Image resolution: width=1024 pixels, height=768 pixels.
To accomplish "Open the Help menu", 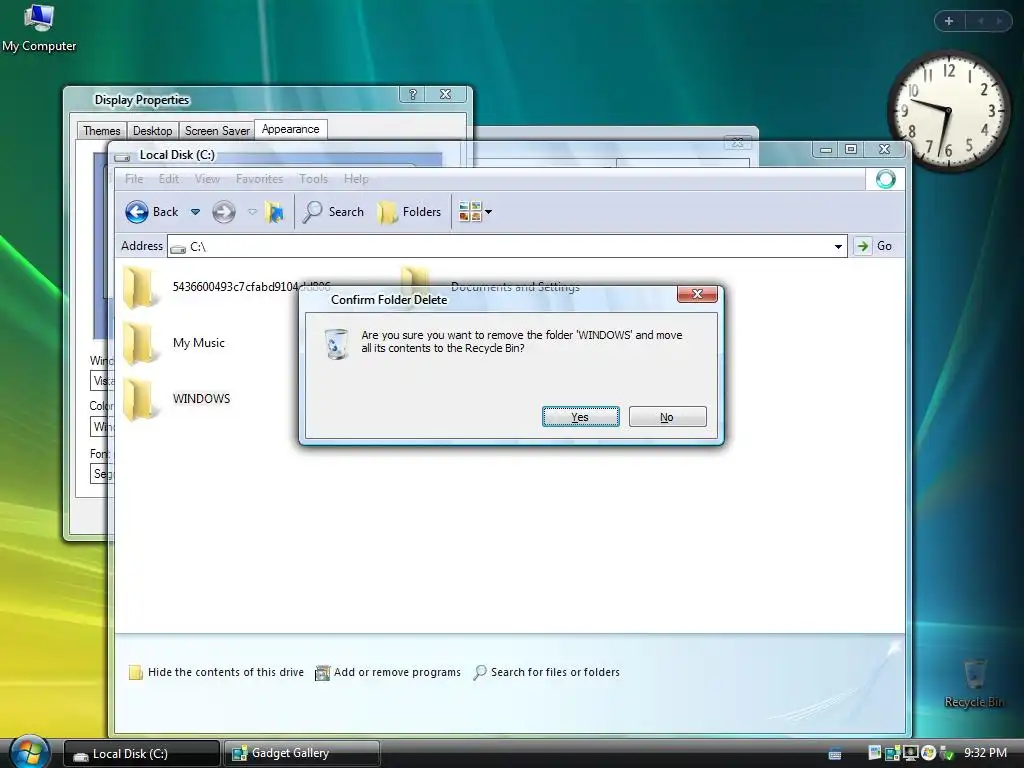I will (x=356, y=178).
